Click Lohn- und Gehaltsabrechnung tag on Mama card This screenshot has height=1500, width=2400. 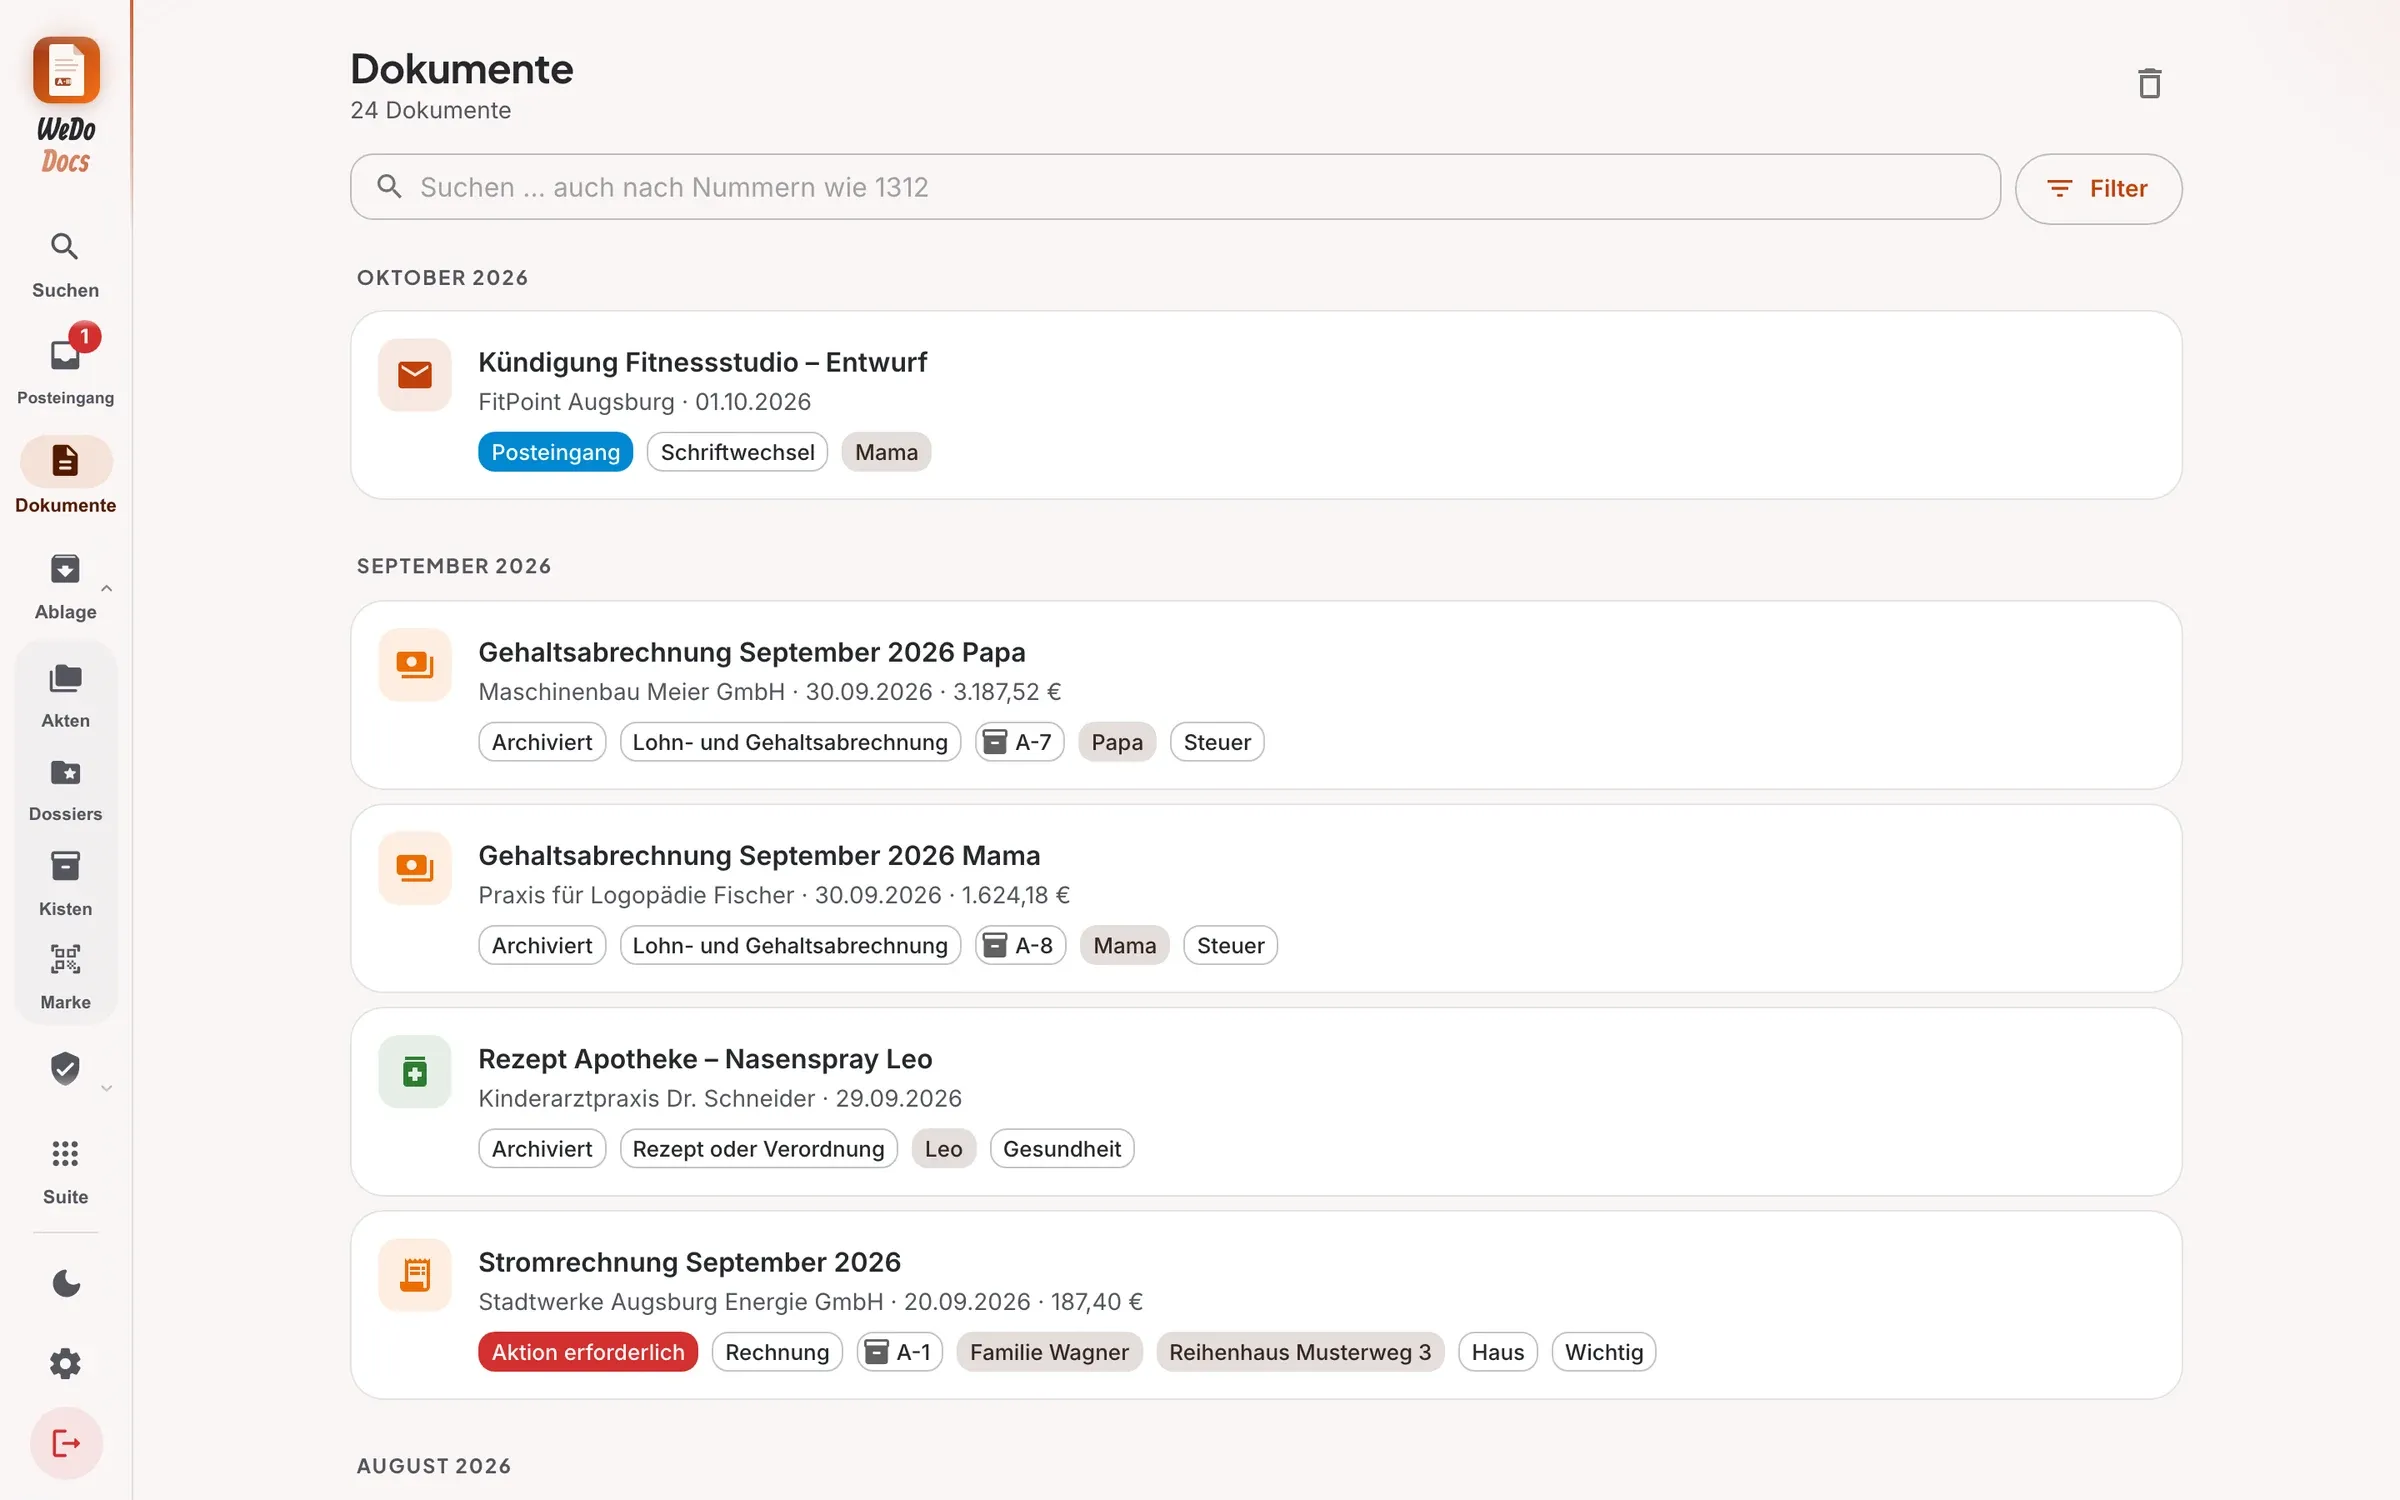point(790,945)
